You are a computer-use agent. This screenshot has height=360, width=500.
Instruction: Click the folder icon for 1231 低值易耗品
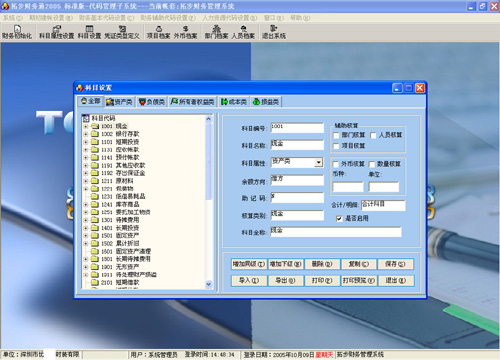95,196
